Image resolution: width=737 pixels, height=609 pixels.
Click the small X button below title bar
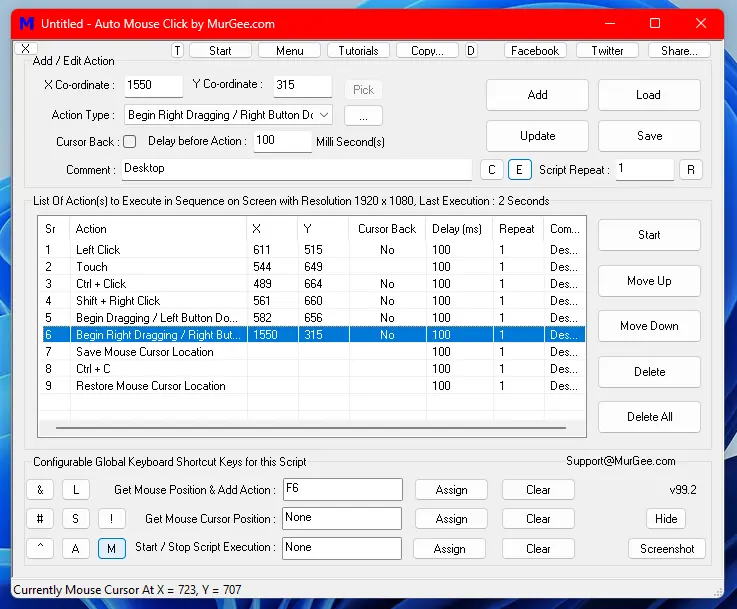(x=26, y=48)
